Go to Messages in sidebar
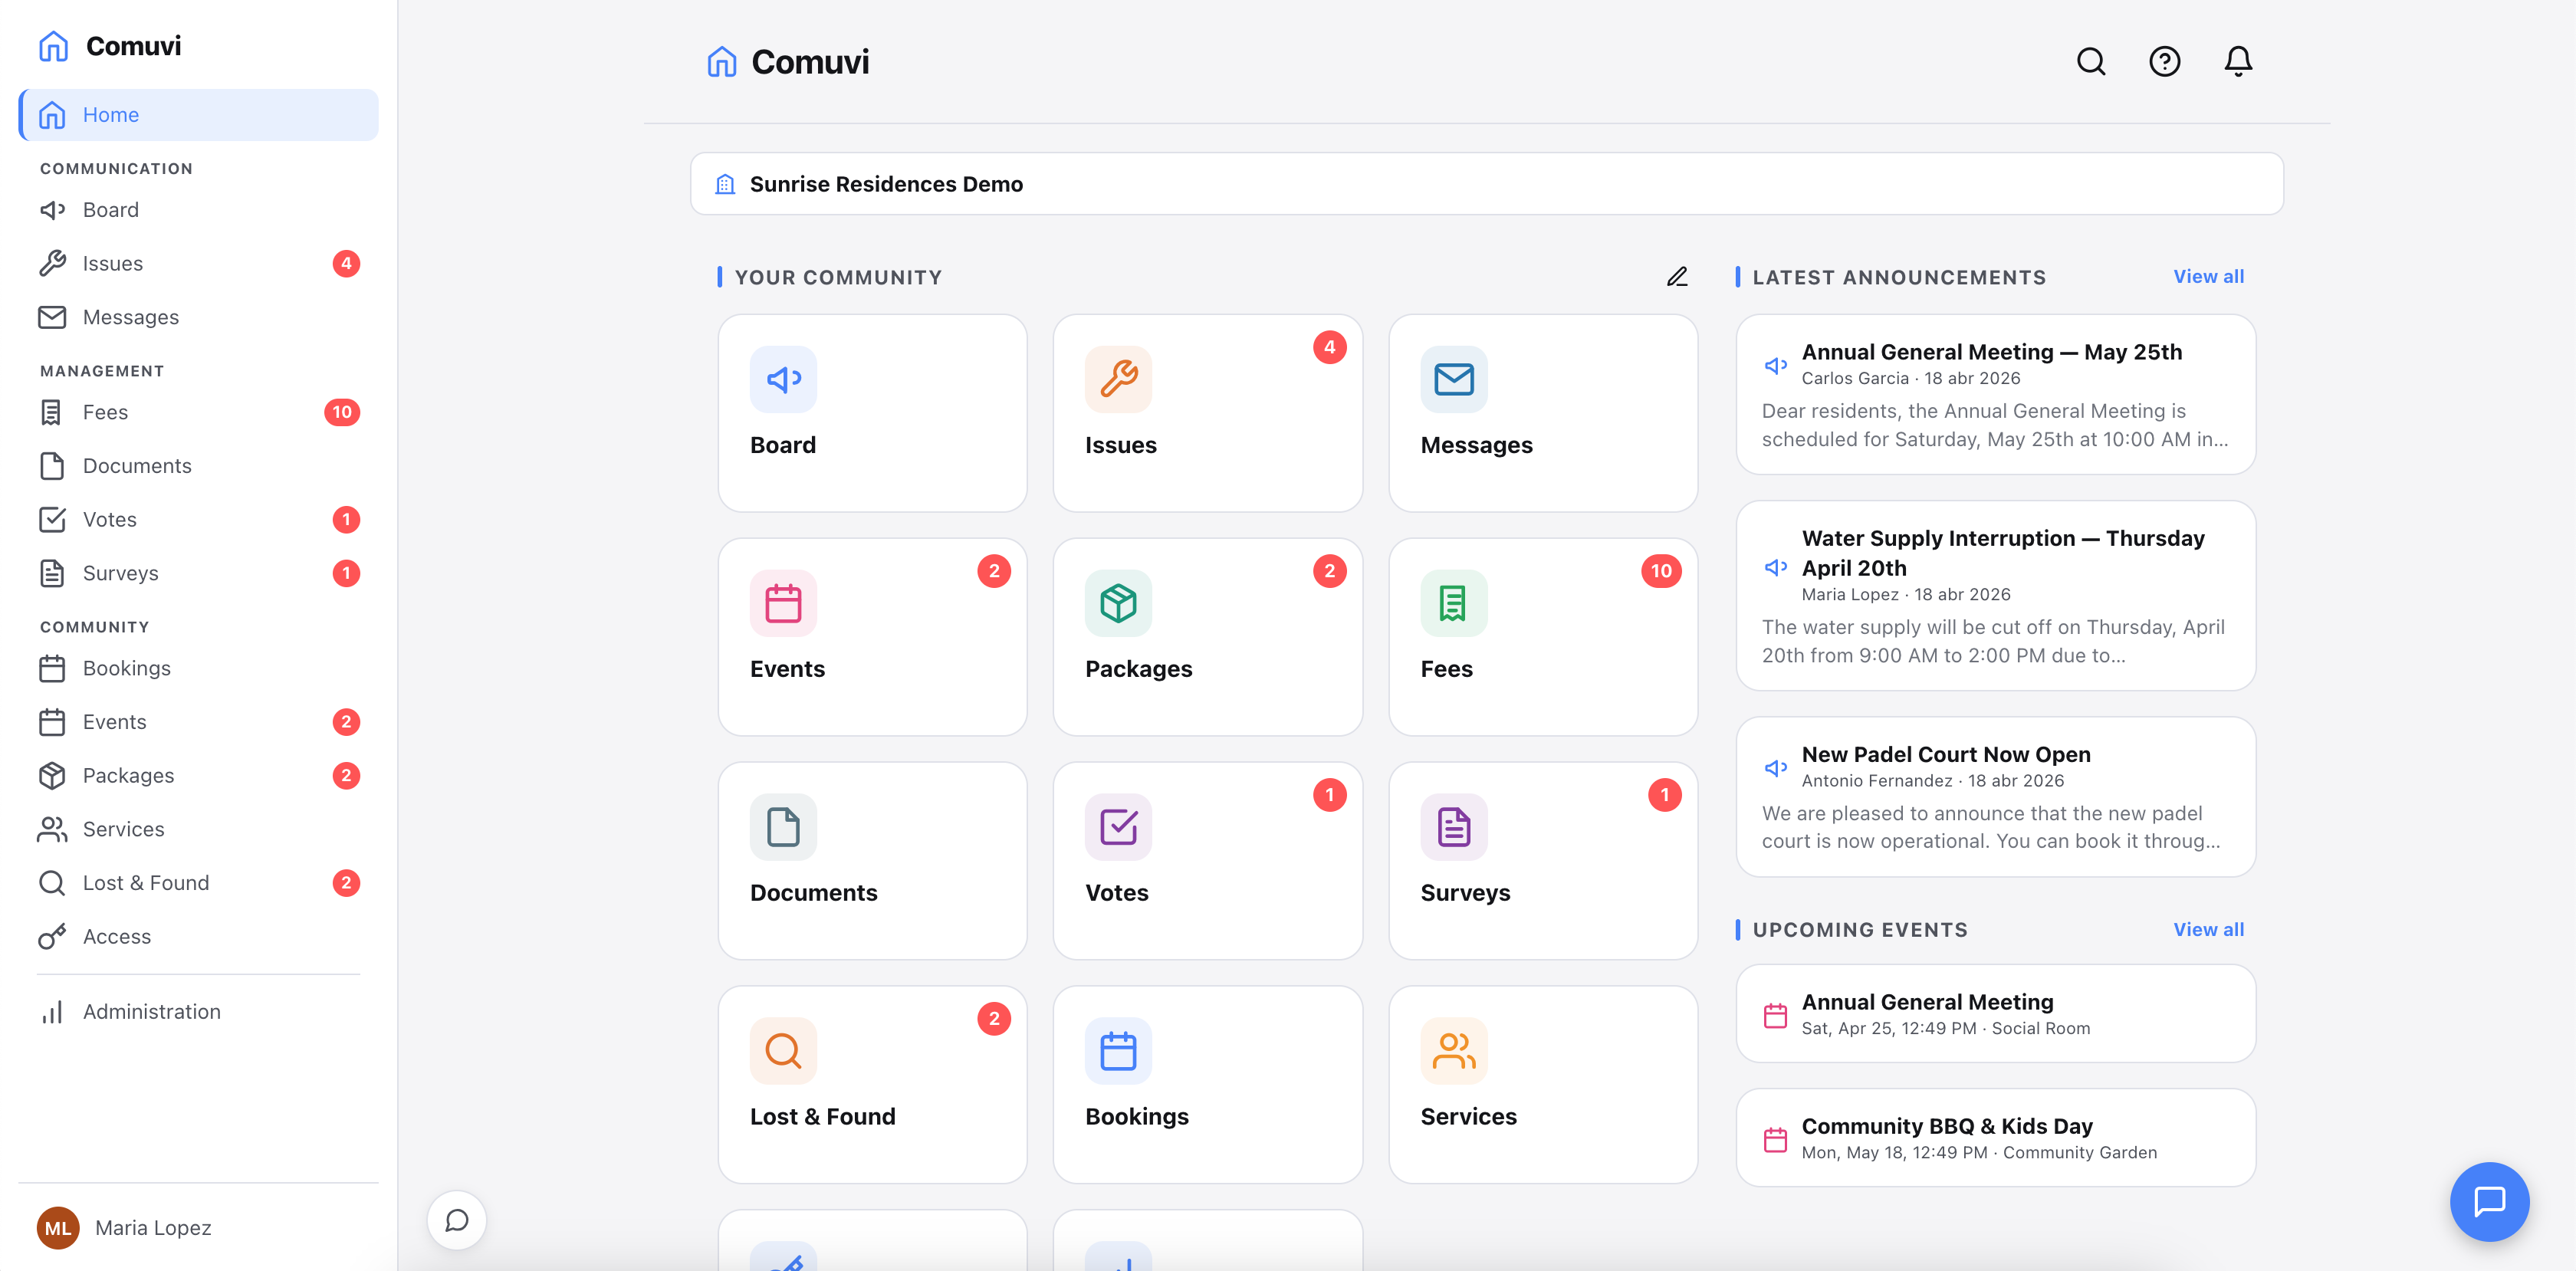2576x1271 pixels. (198, 317)
